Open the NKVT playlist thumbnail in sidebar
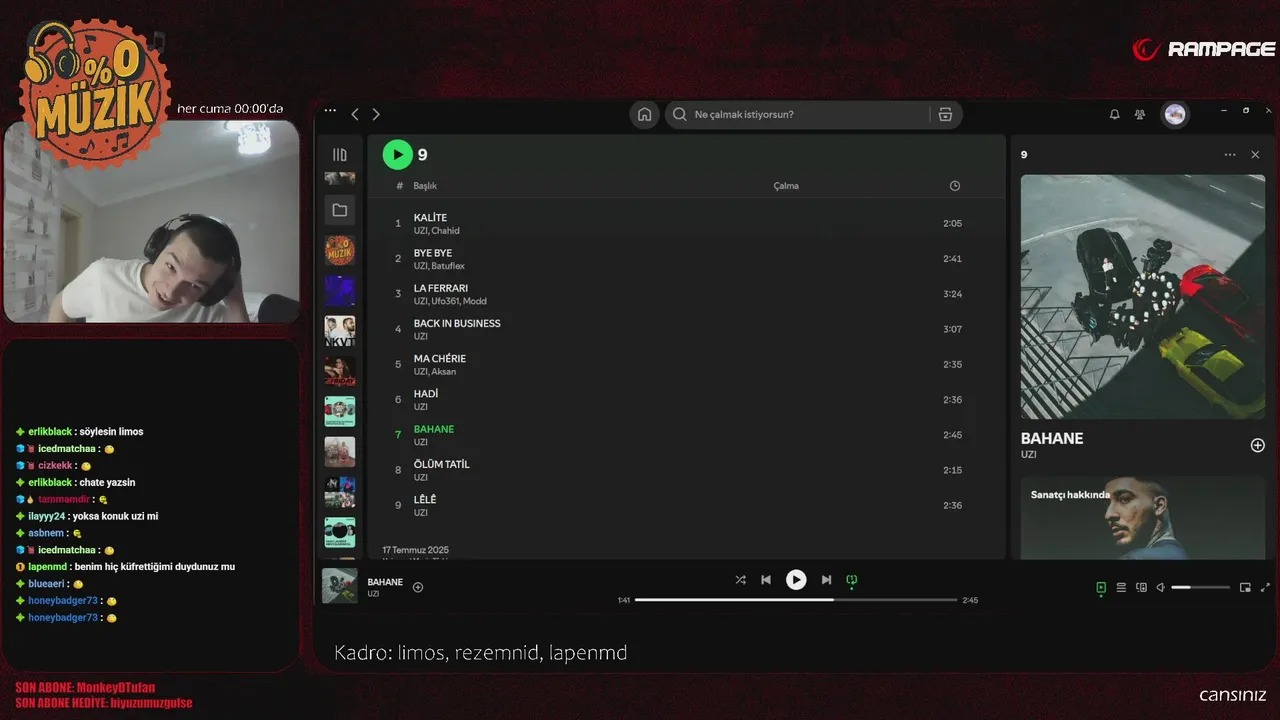This screenshot has height=720, width=1280. click(340, 331)
